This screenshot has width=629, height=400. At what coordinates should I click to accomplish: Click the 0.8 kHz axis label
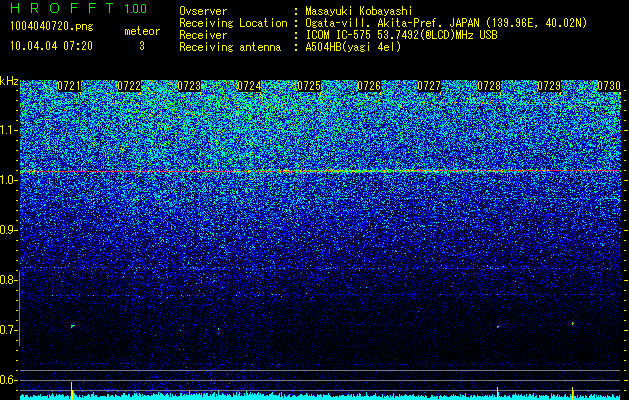point(8,280)
